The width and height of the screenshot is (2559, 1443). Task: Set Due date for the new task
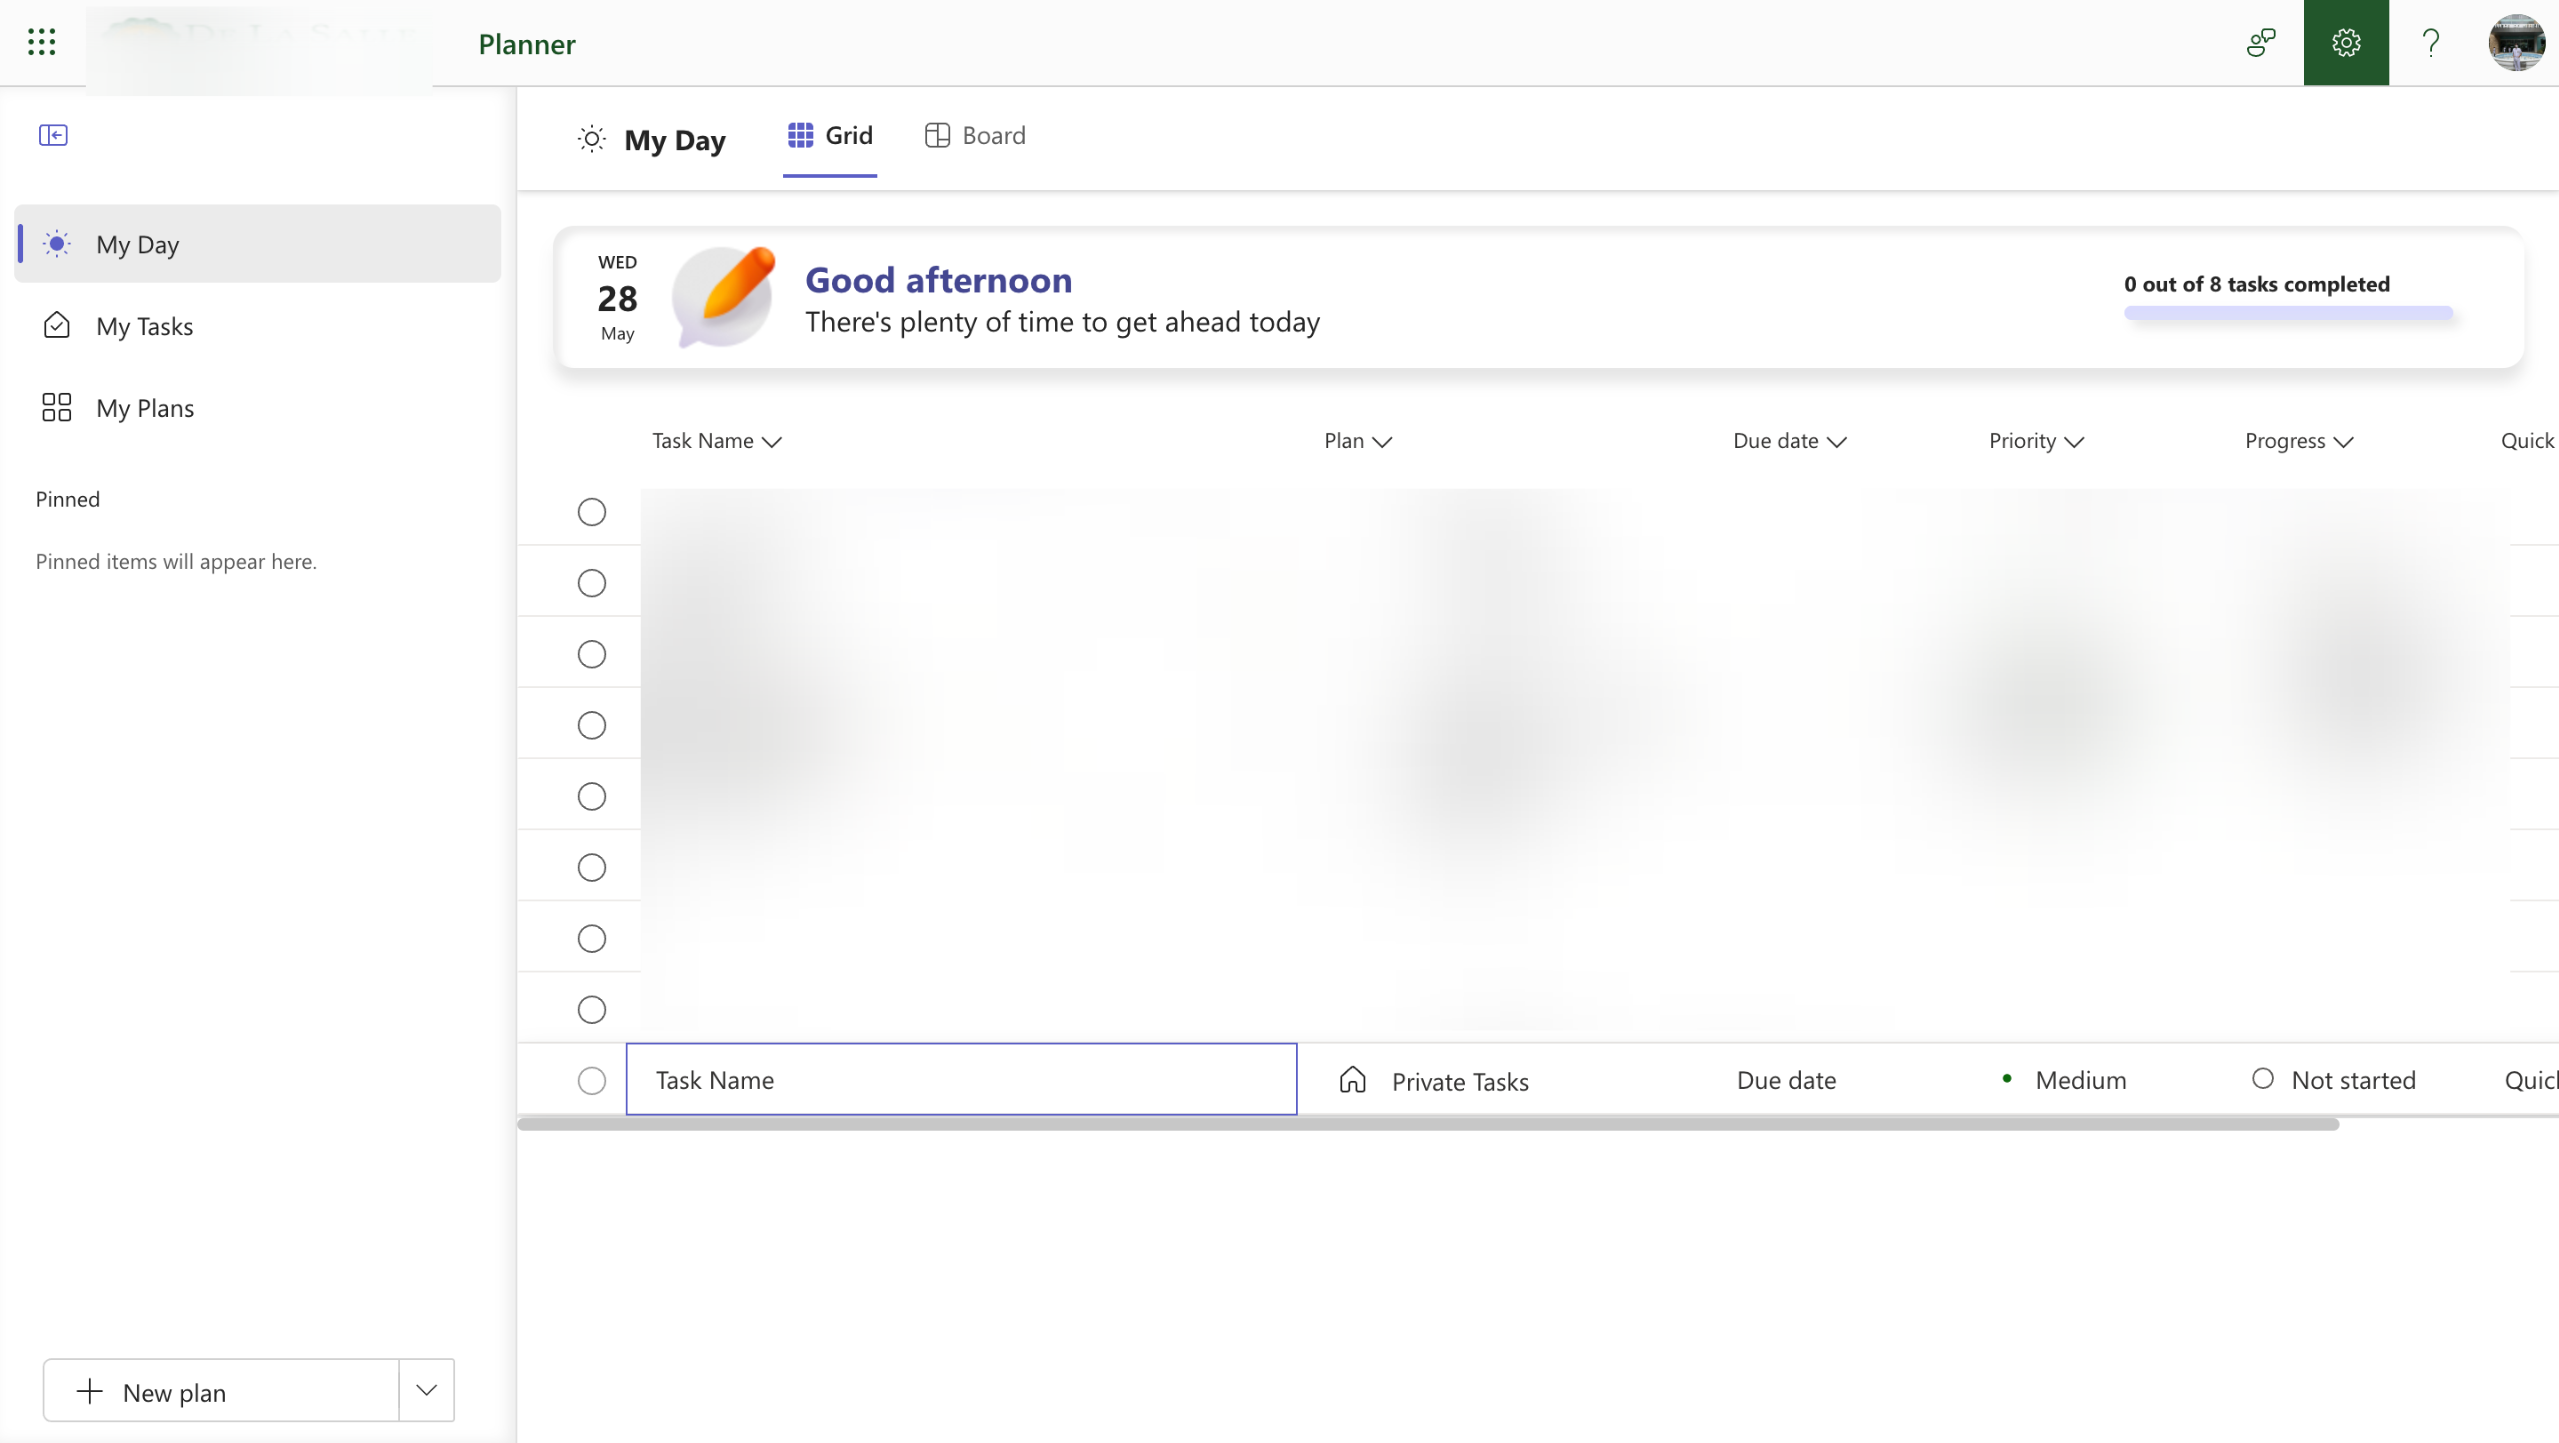pos(1786,1080)
